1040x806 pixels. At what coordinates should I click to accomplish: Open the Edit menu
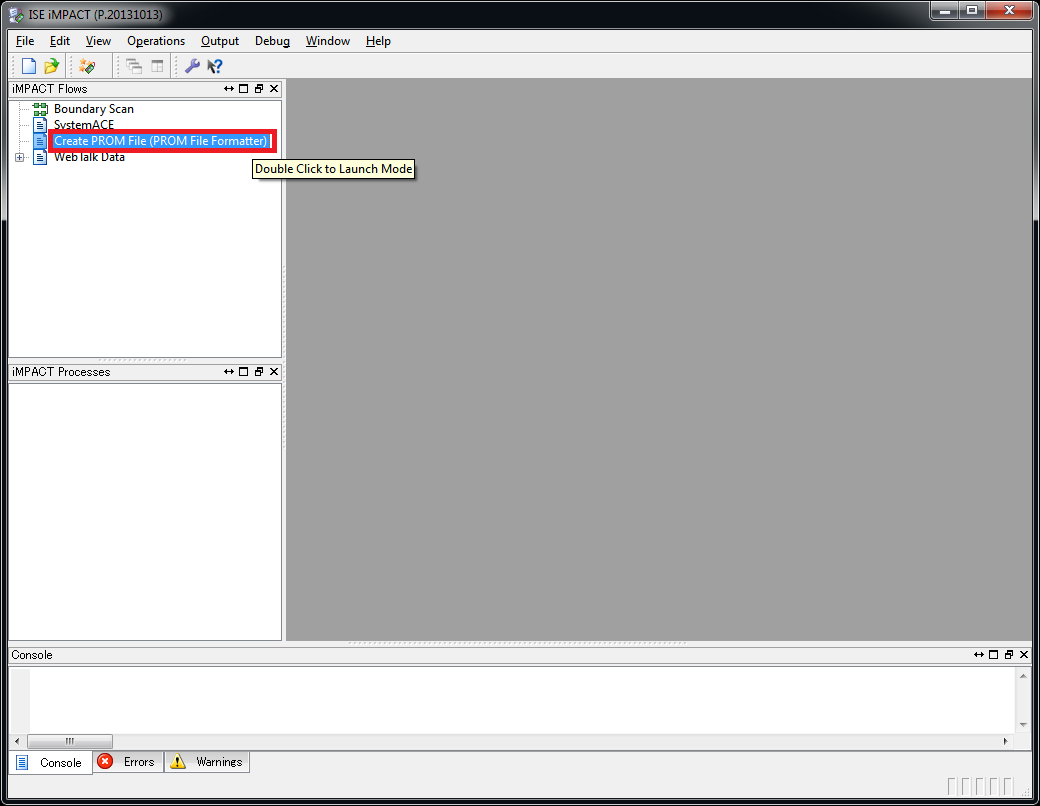60,41
